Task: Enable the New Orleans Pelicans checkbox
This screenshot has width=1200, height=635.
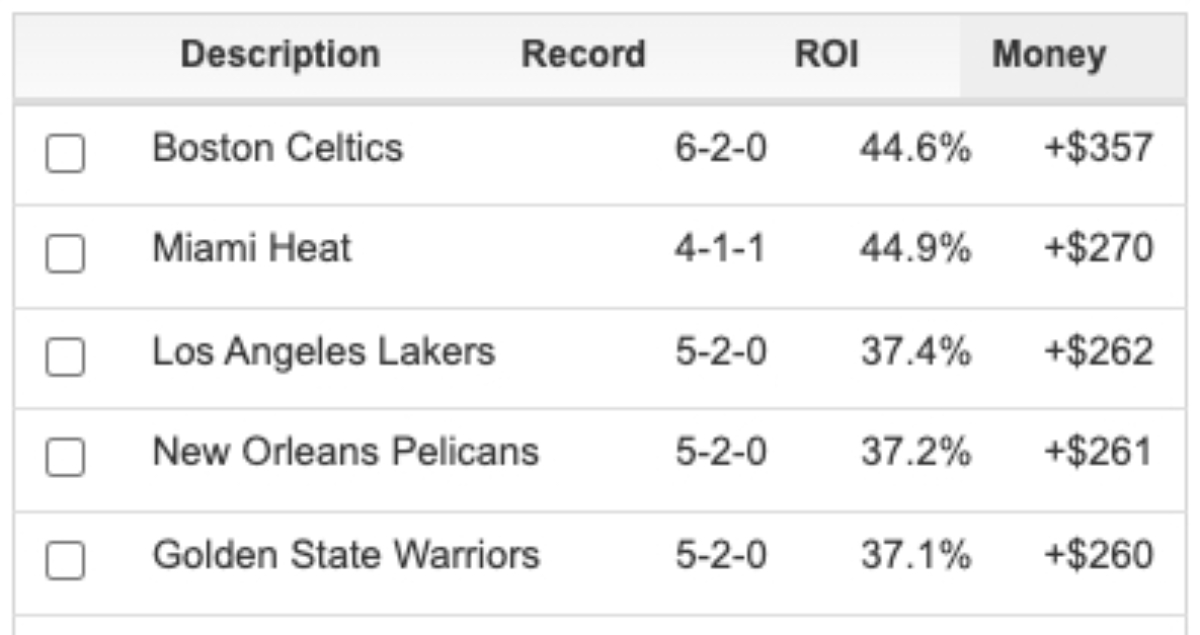Action: click(65, 458)
